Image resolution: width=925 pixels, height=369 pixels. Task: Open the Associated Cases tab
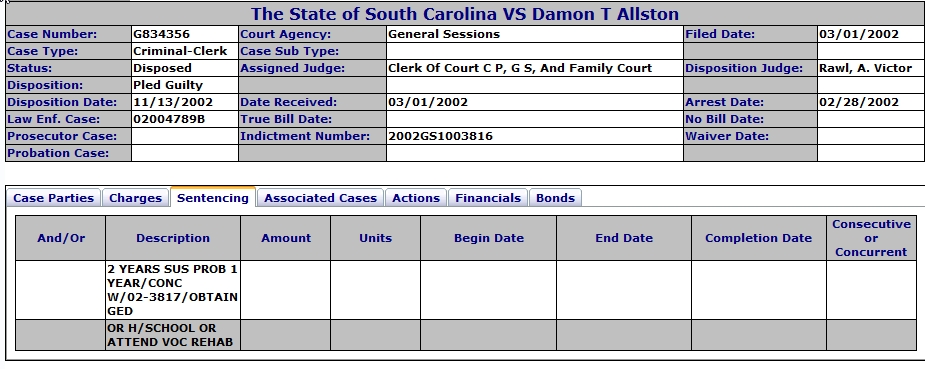320,198
